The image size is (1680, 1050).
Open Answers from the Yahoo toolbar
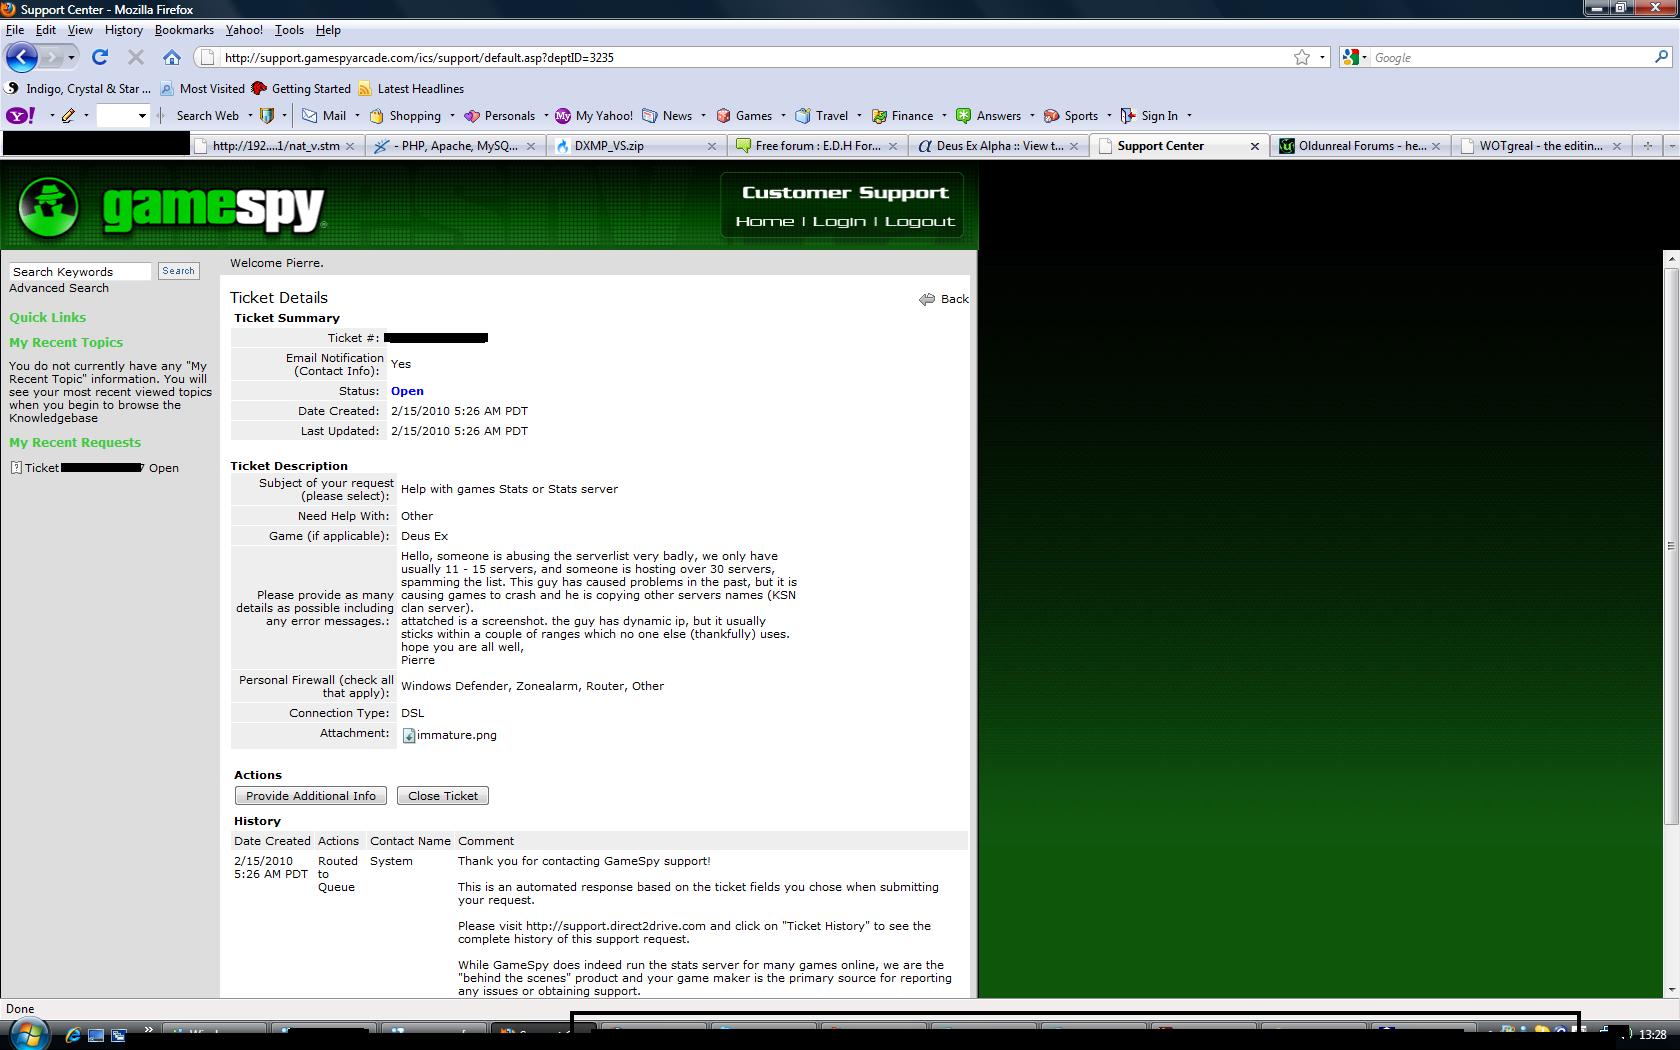(x=988, y=115)
